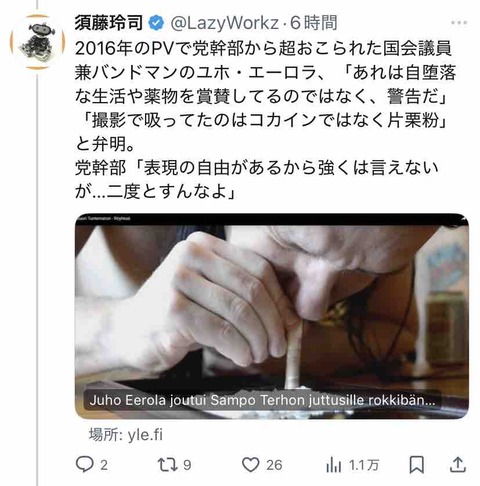Click the reply count 2
The height and width of the screenshot is (486, 480).
[x=104, y=465]
